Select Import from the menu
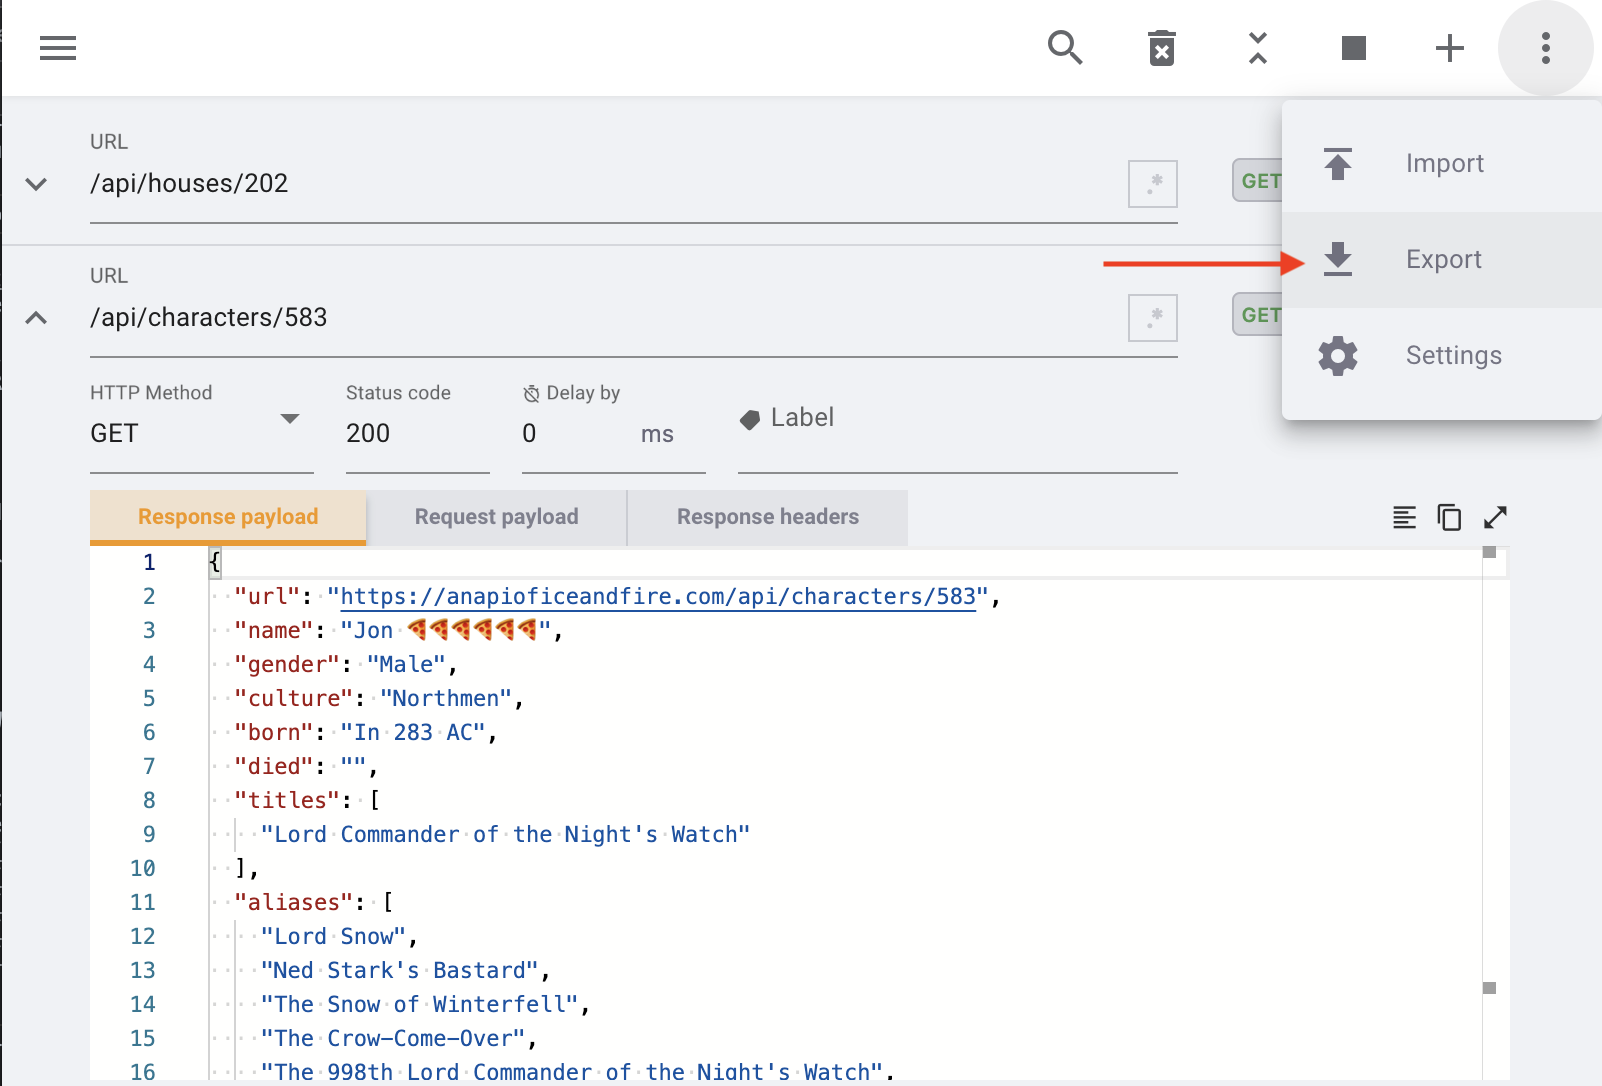Viewport: 1602px width, 1086px height. (1442, 164)
